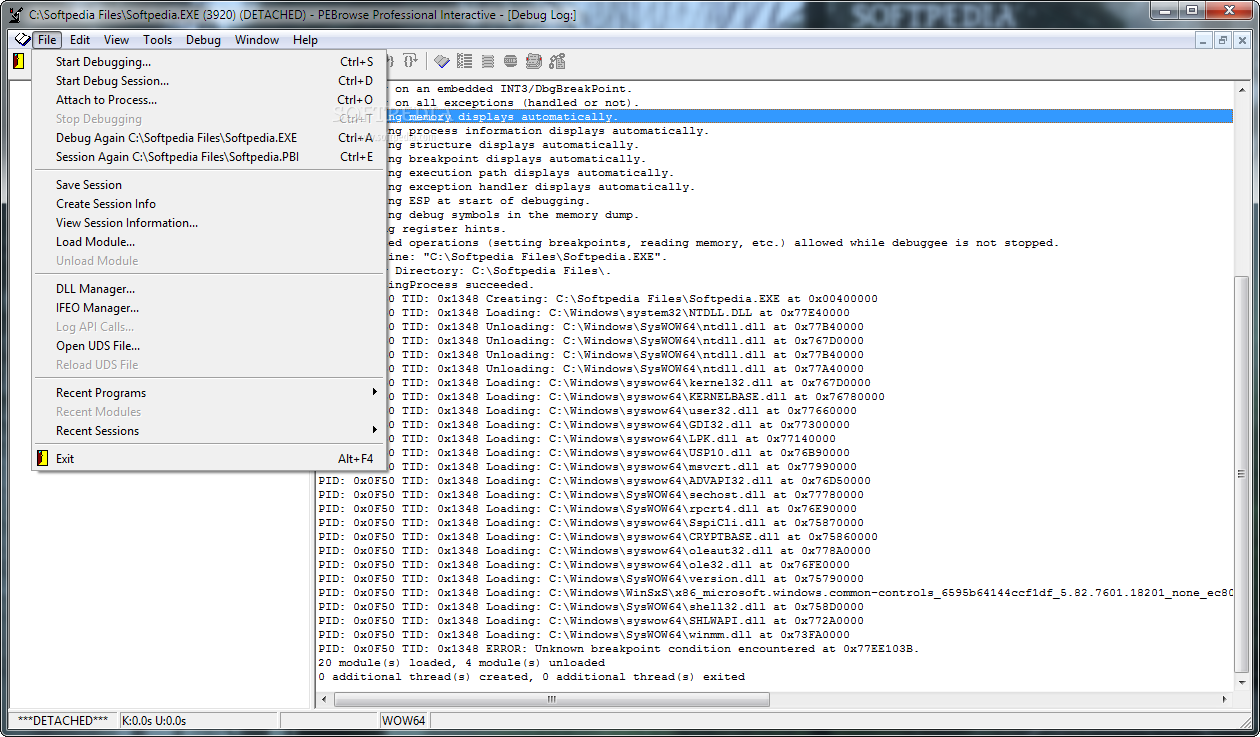Click the red-marked log toolbar icon

pyautogui.click(x=534, y=62)
